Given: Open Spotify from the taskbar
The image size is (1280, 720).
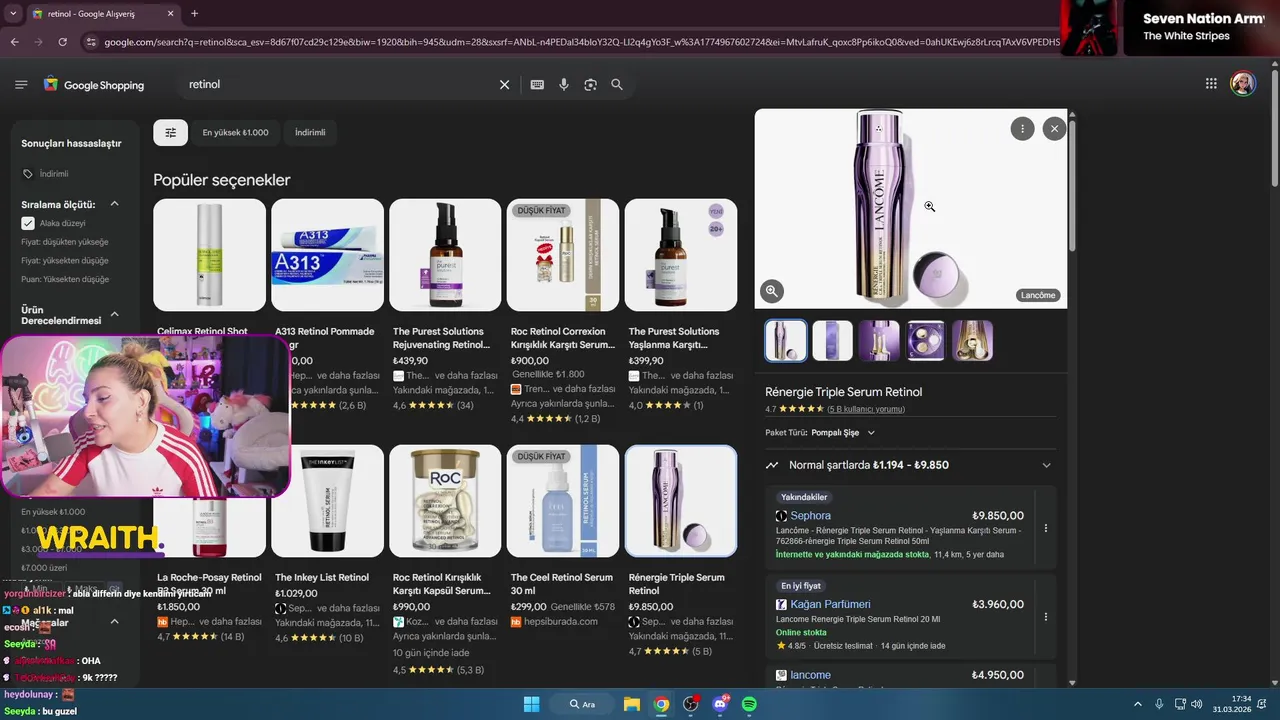Looking at the screenshot, I should coord(749,704).
